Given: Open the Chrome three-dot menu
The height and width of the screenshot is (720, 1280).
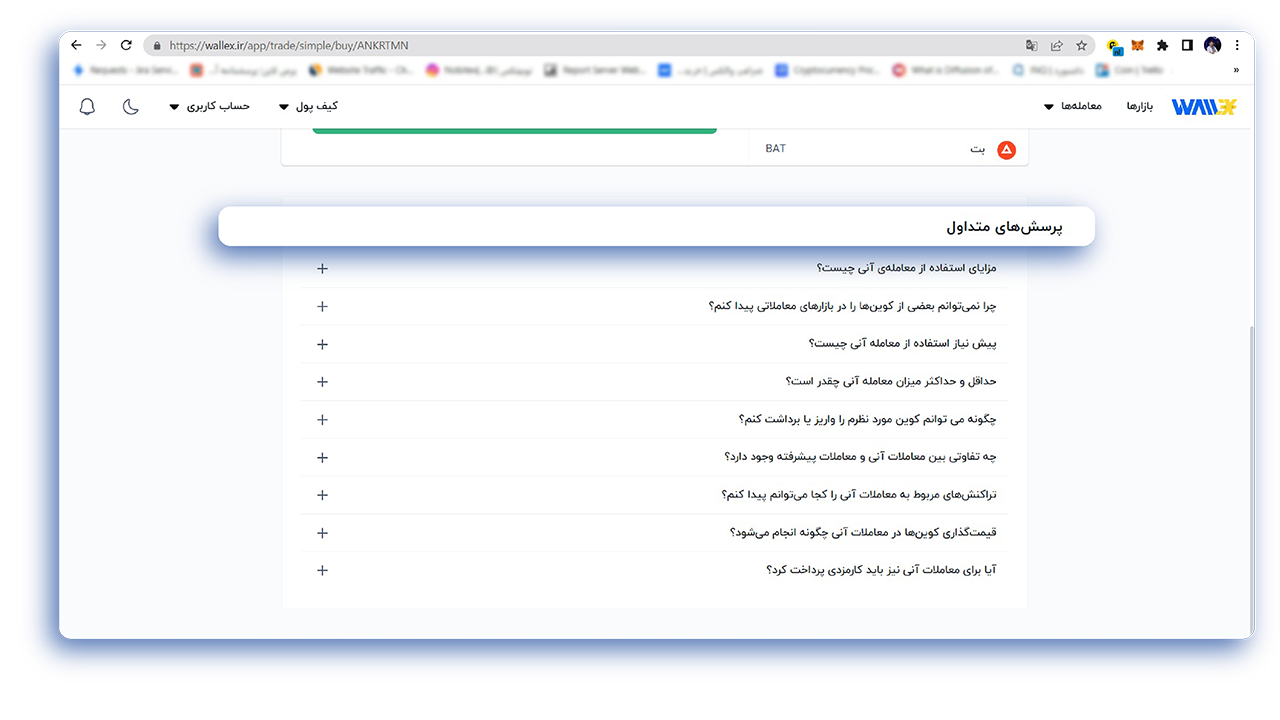Looking at the screenshot, I should [x=1238, y=45].
